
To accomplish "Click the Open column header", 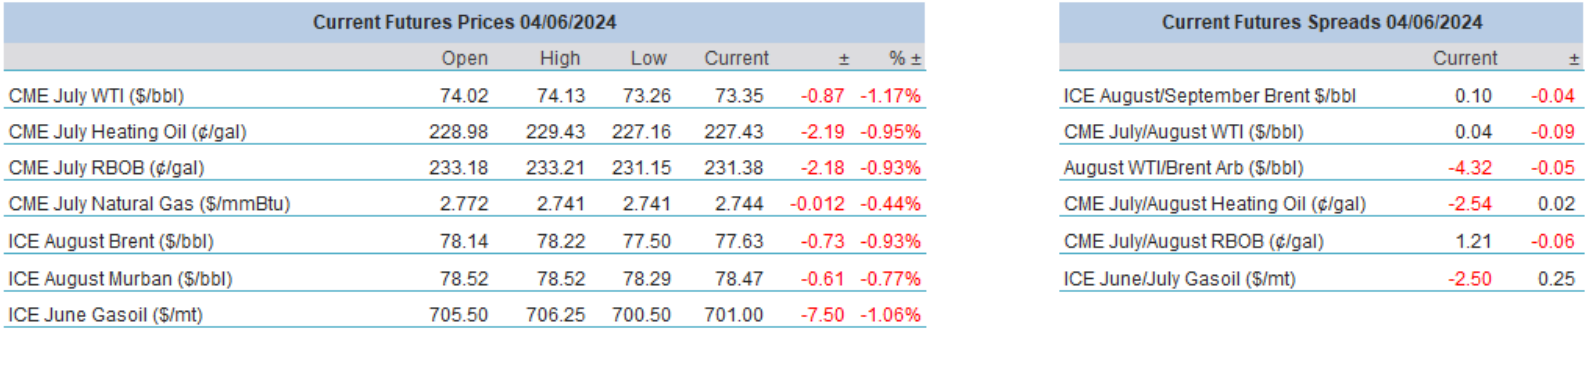I will coord(465,58).
